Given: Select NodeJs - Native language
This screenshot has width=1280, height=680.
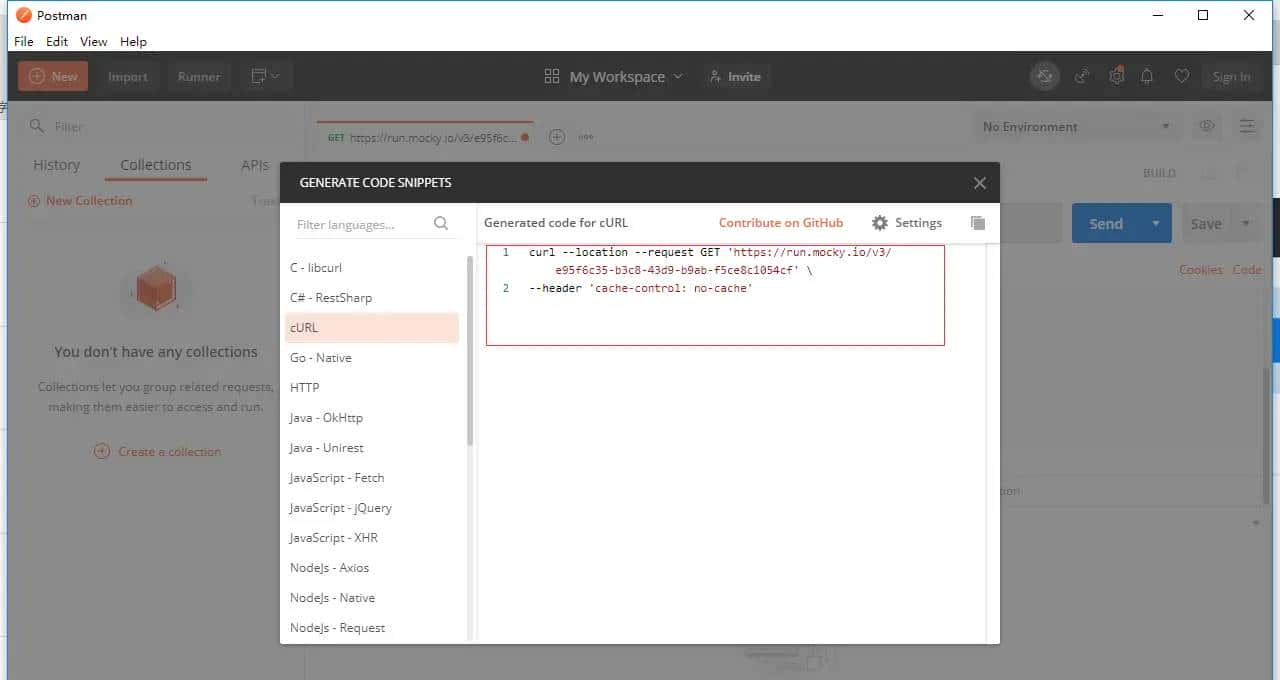Looking at the screenshot, I should (372, 598).
